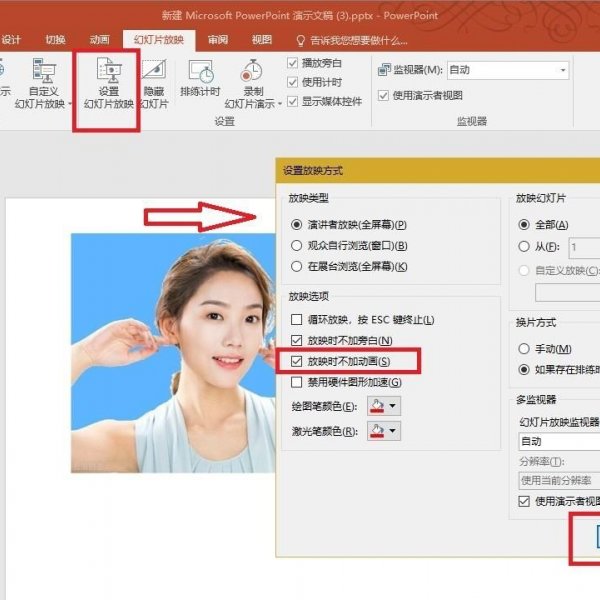600x600 pixels.
Task: Click the 自定义幻灯片放映 icon
Action: [45, 72]
